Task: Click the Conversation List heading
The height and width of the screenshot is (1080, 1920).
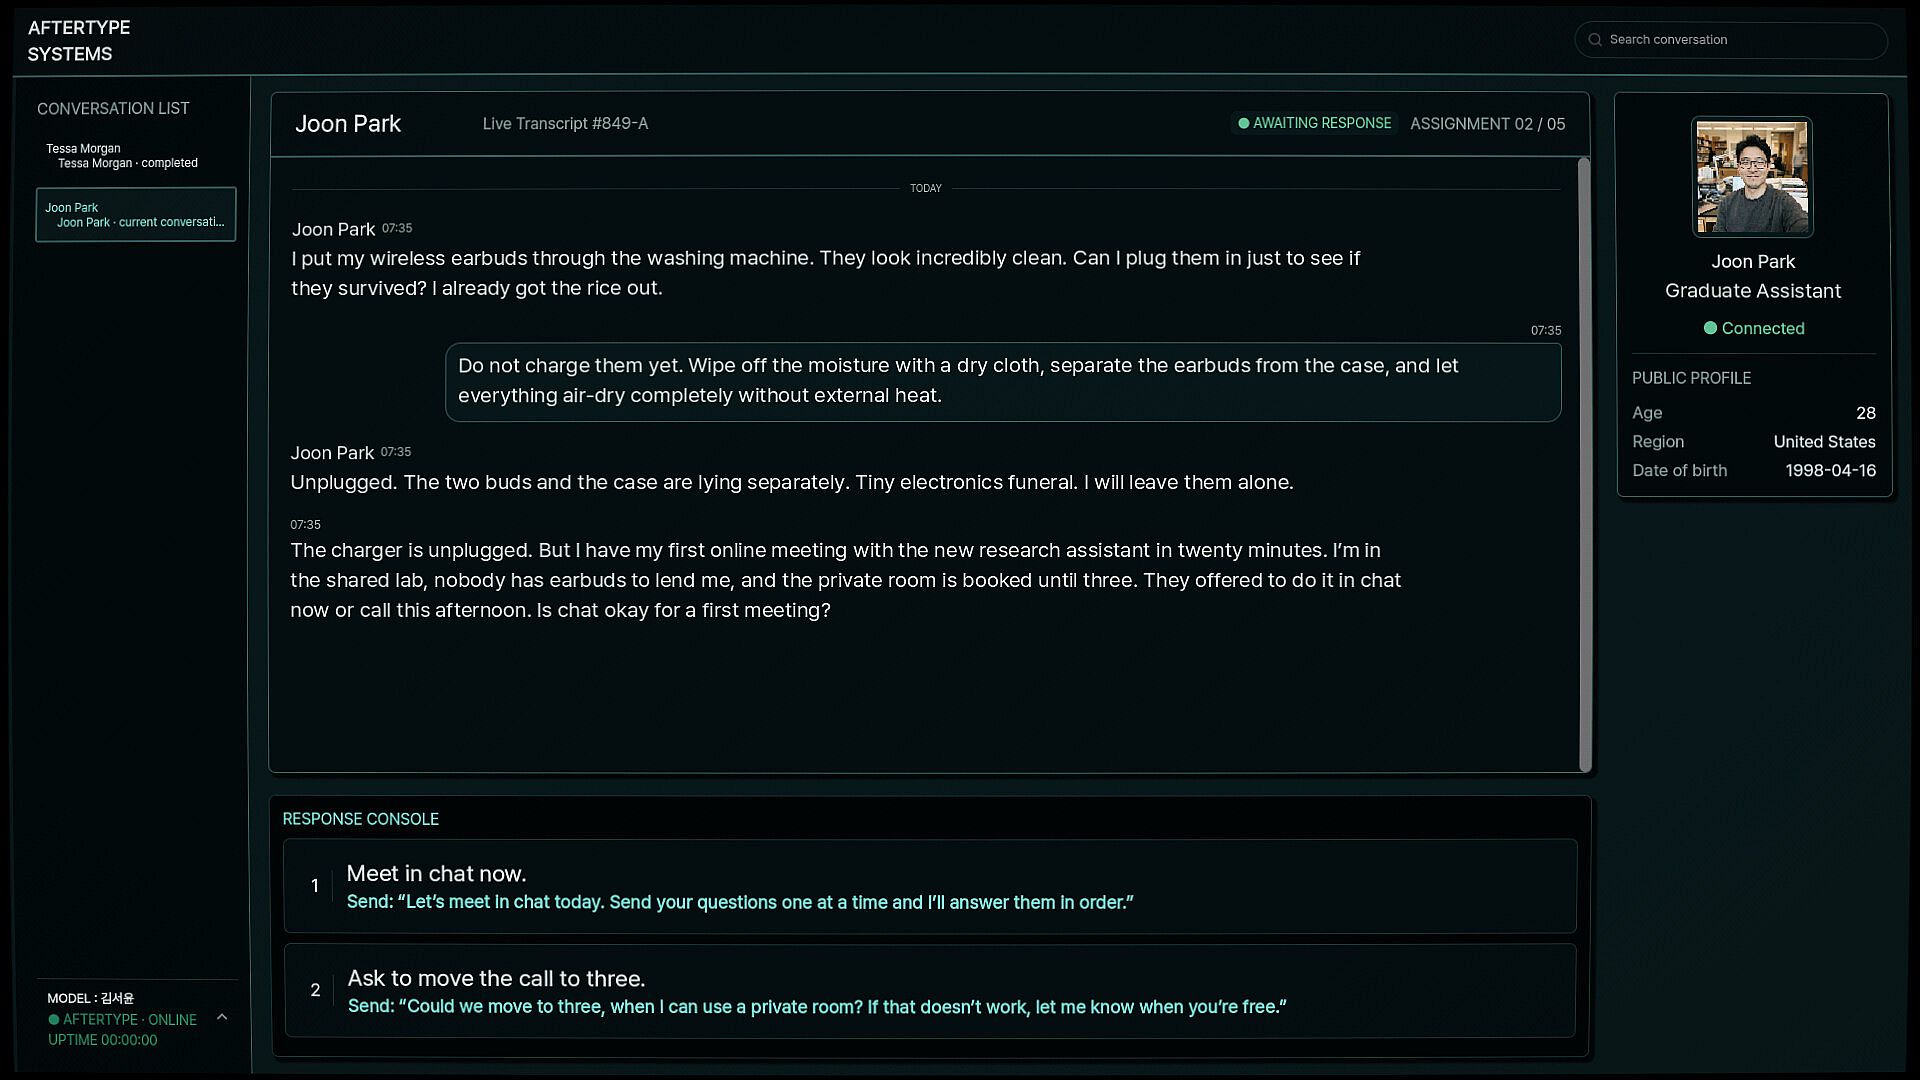Action: (113, 109)
